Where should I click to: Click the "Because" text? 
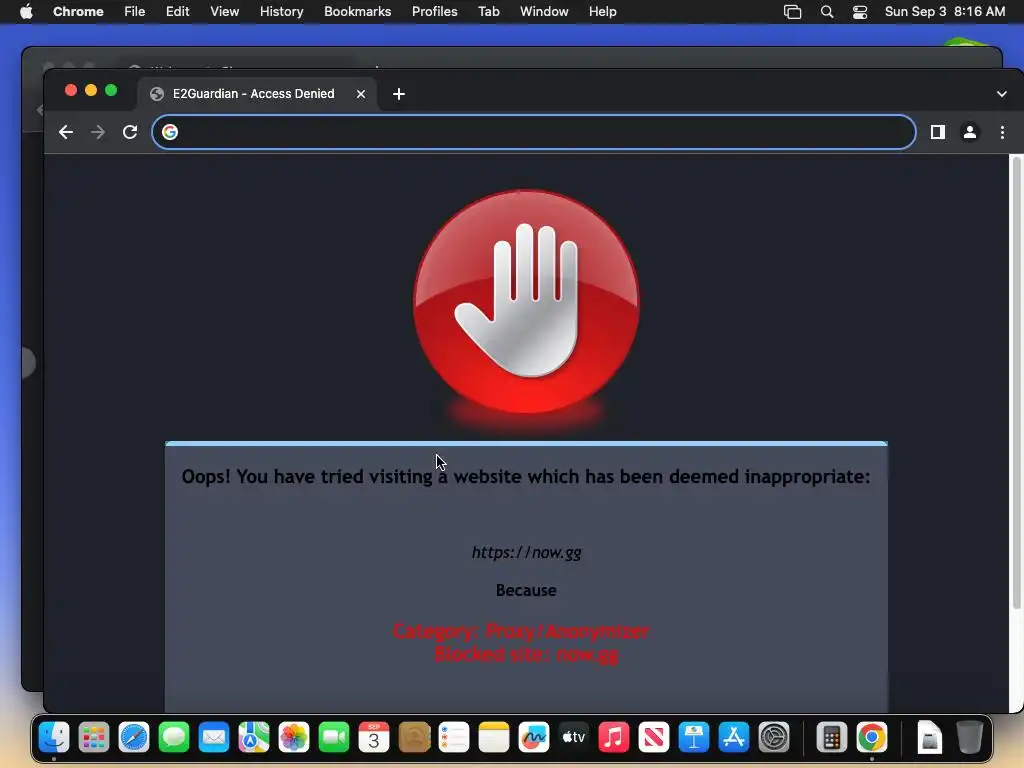[526, 590]
